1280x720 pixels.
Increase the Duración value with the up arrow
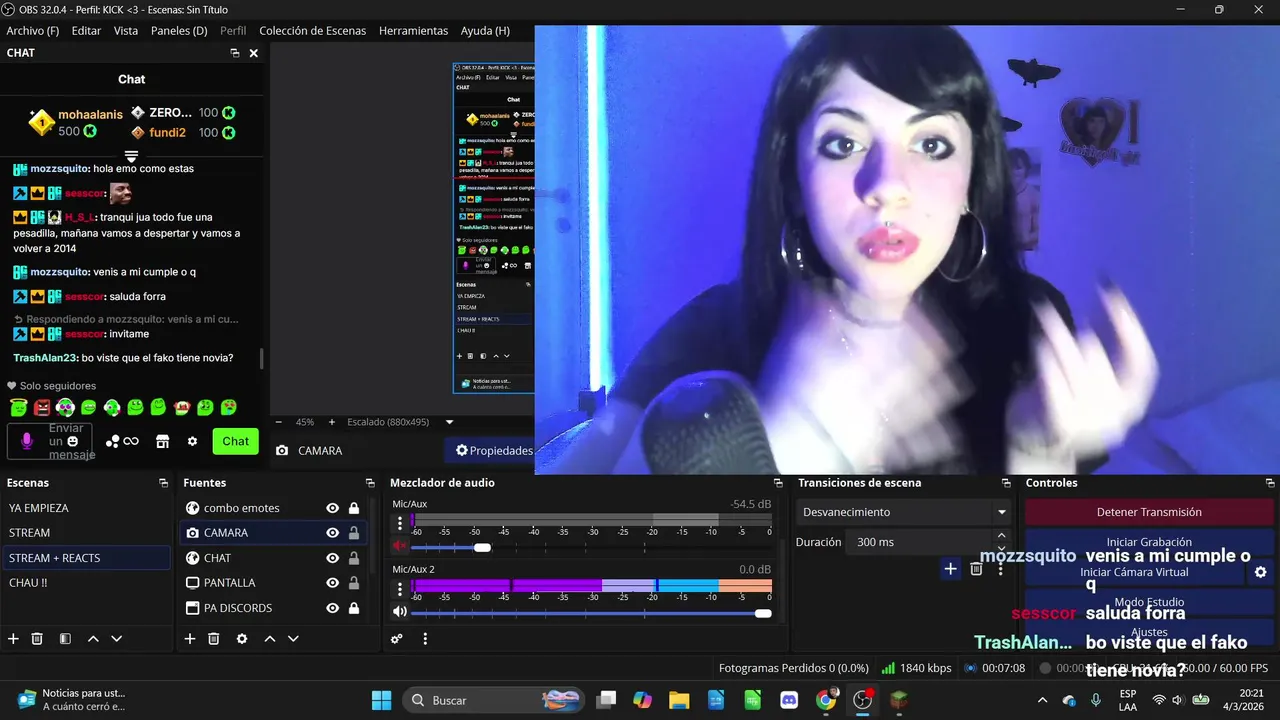click(1002, 537)
